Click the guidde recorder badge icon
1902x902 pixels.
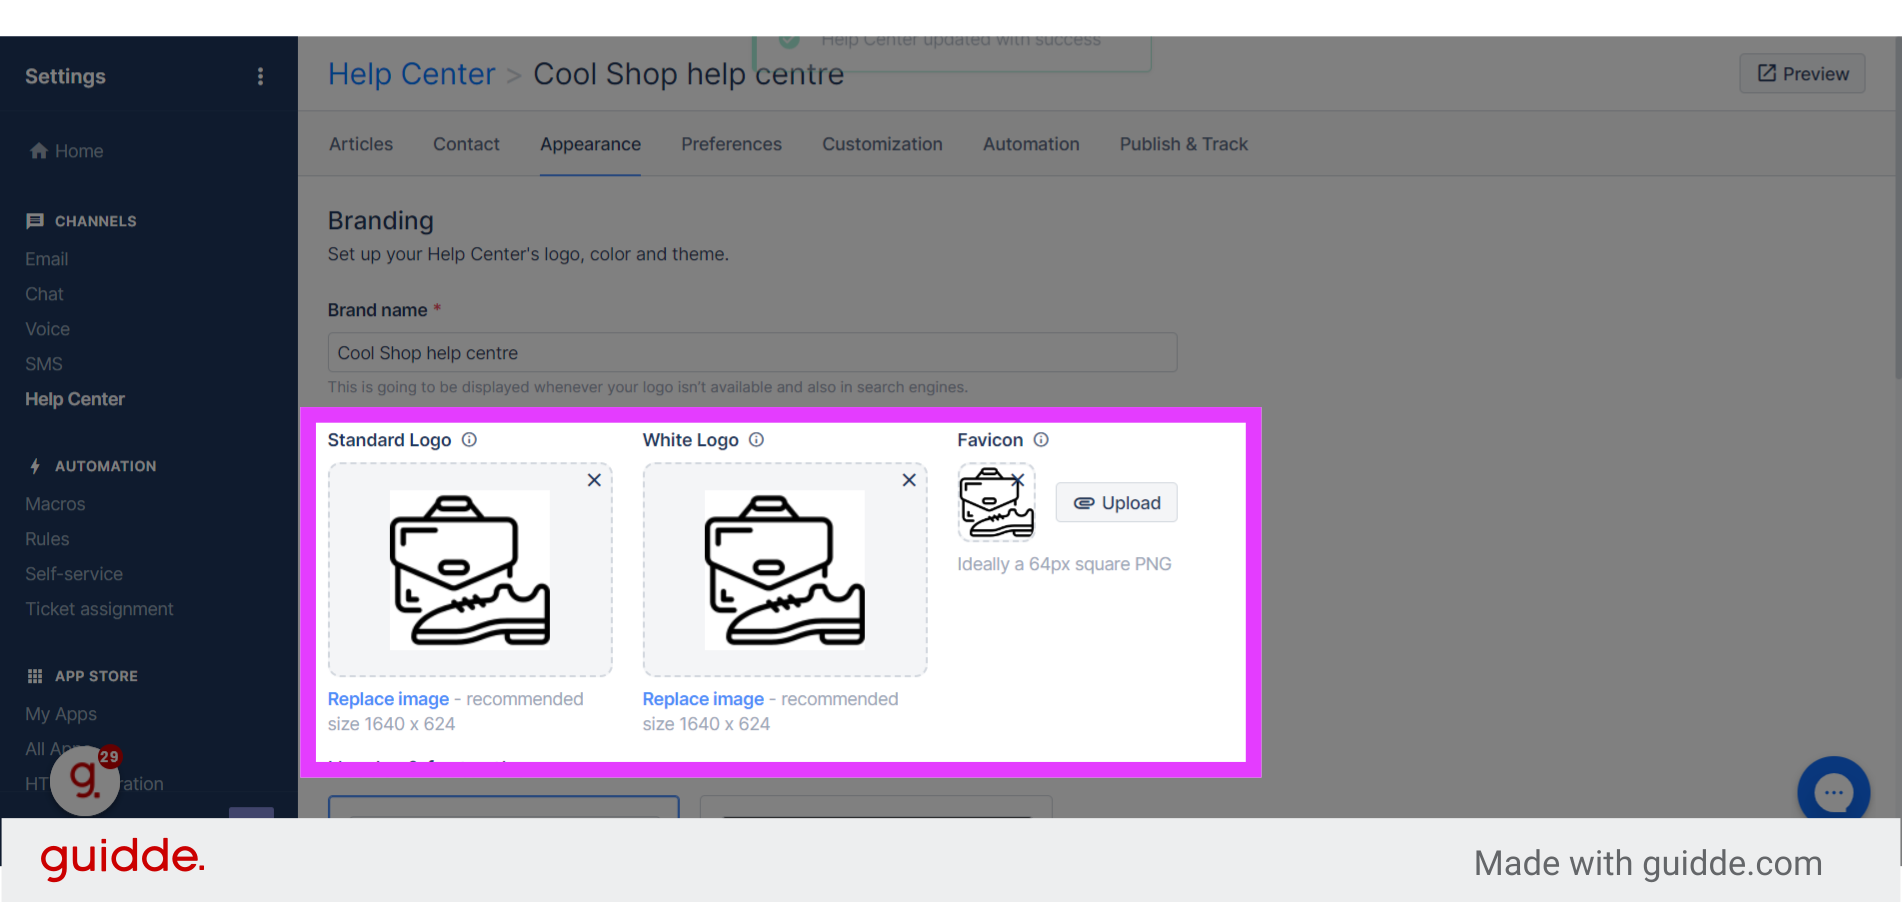tap(85, 780)
